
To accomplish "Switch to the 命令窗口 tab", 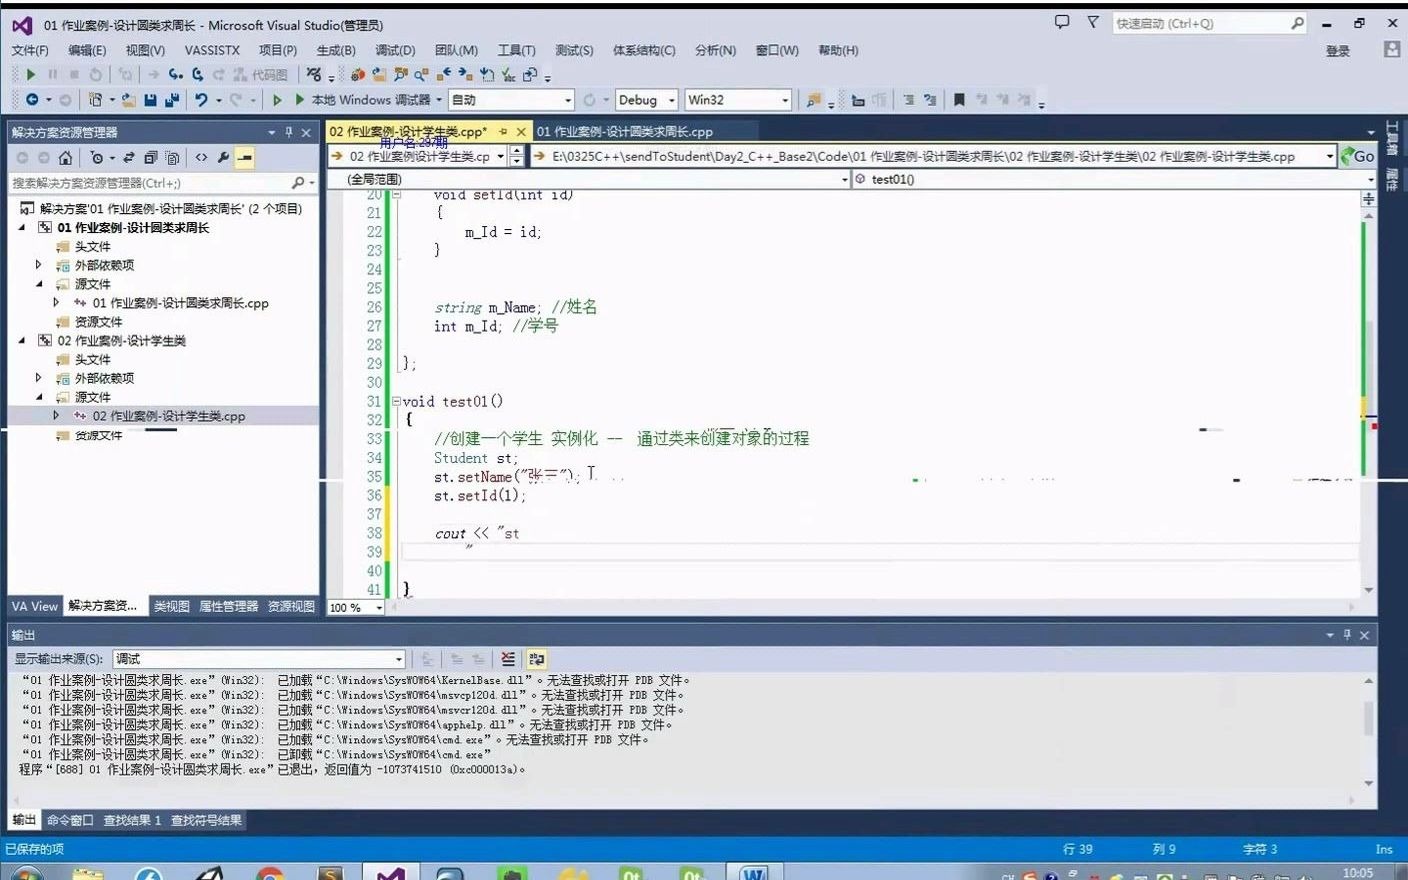I will (x=70, y=820).
